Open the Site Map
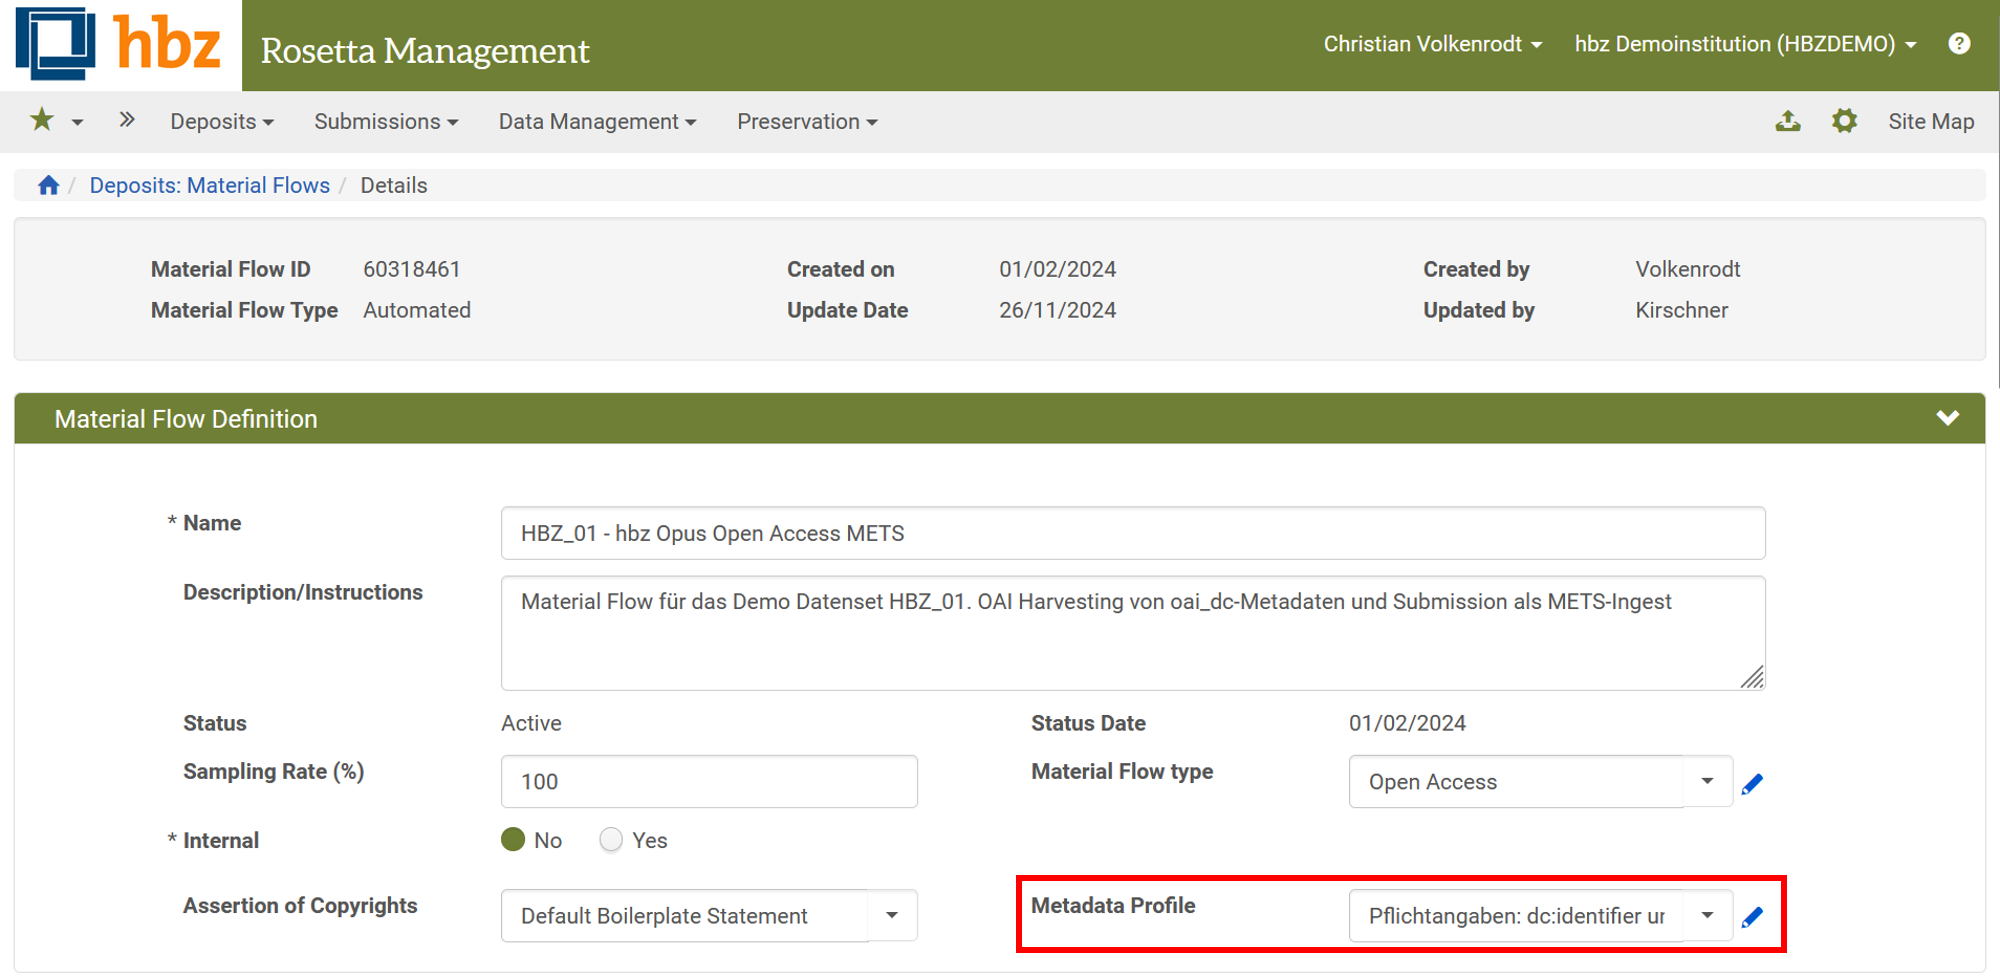Viewport: 2000px width, 977px height. coord(1930,121)
